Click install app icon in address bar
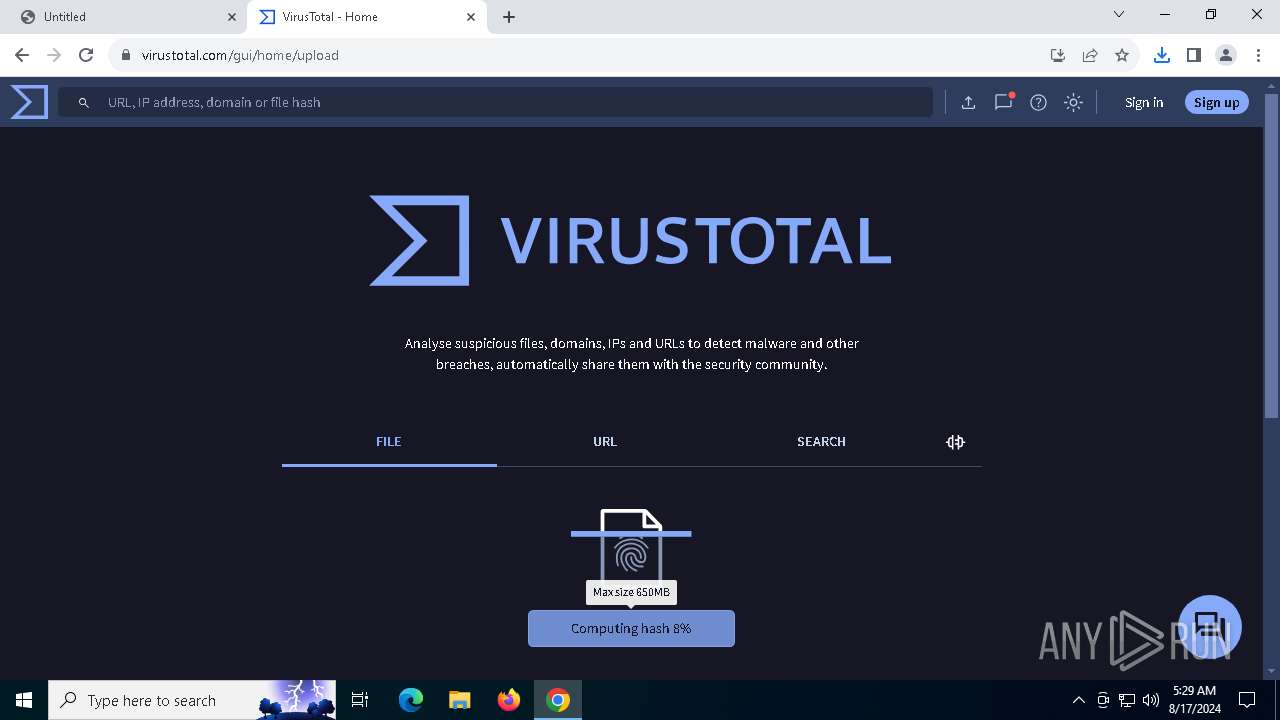1280x720 pixels. (1057, 55)
